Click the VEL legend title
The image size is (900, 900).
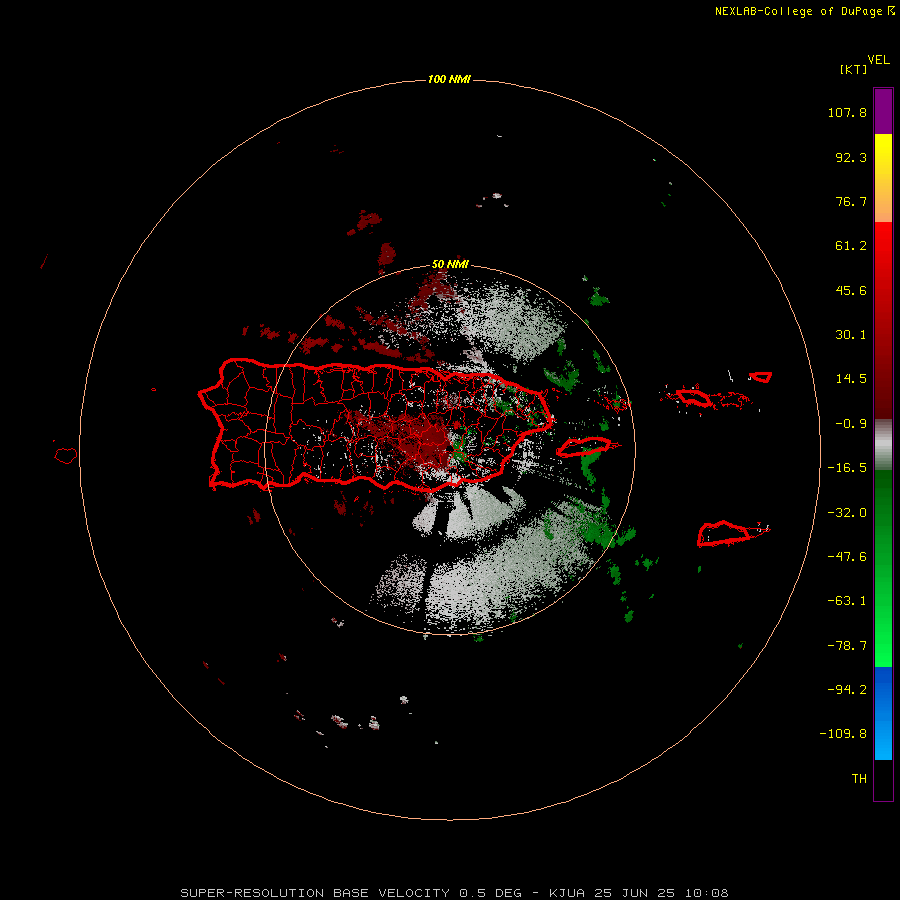878,59
